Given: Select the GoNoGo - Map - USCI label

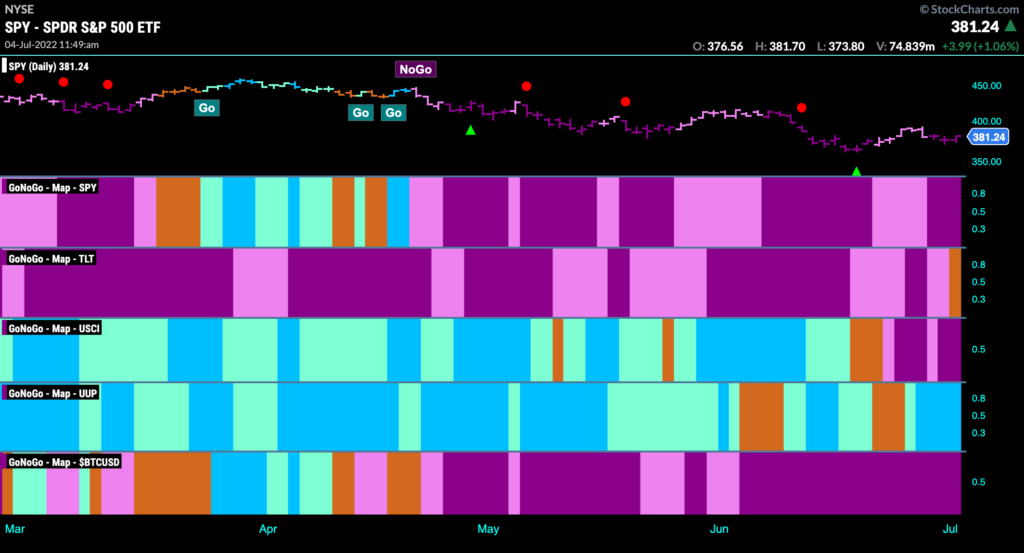Looking at the screenshot, I should pos(54,328).
